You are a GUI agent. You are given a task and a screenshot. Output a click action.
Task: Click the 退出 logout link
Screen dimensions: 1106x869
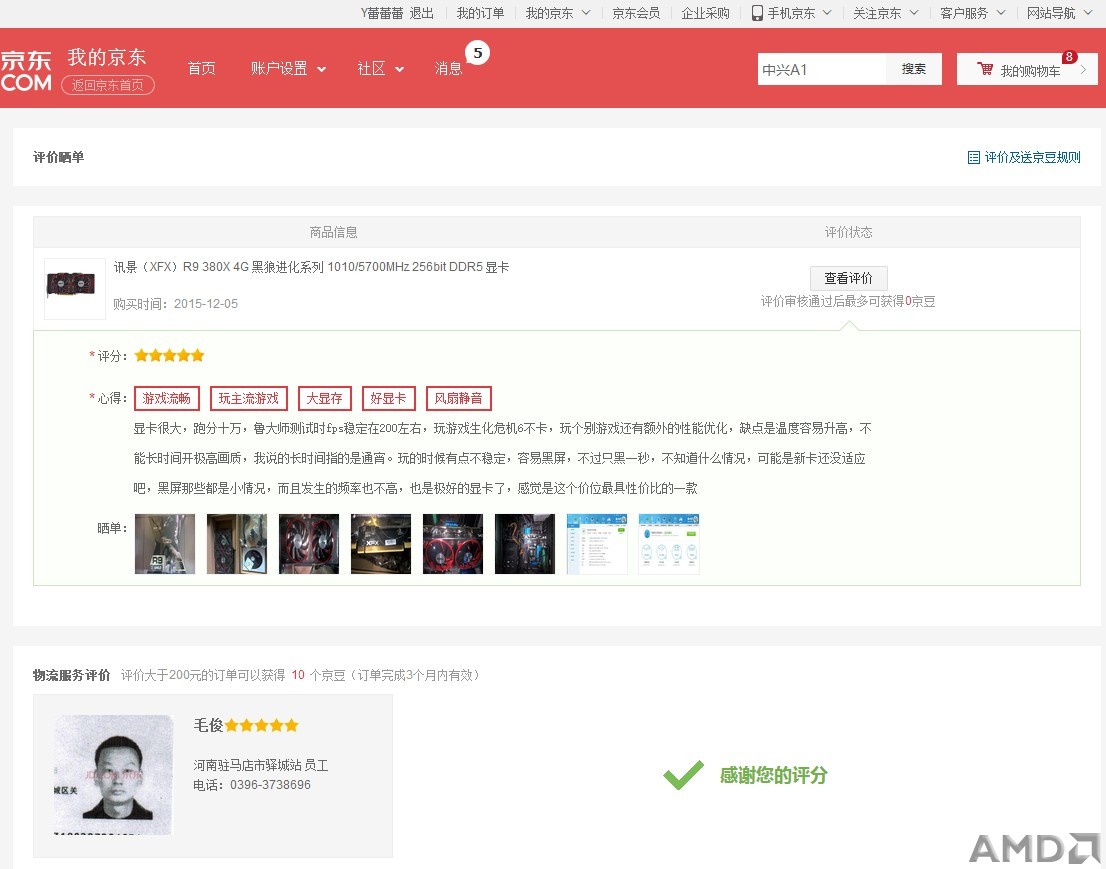422,13
